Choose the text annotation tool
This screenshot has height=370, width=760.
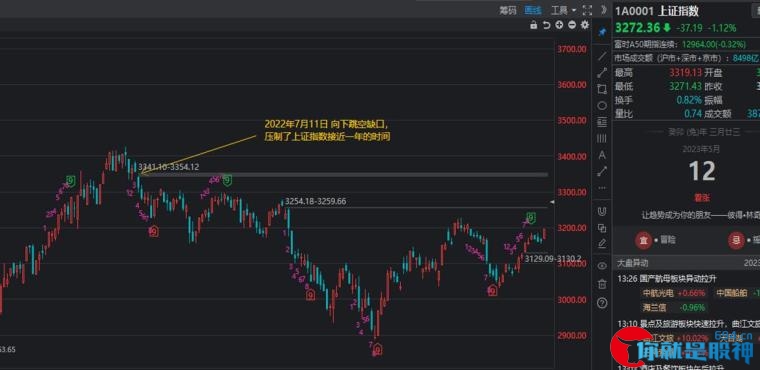pyautogui.click(x=602, y=155)
